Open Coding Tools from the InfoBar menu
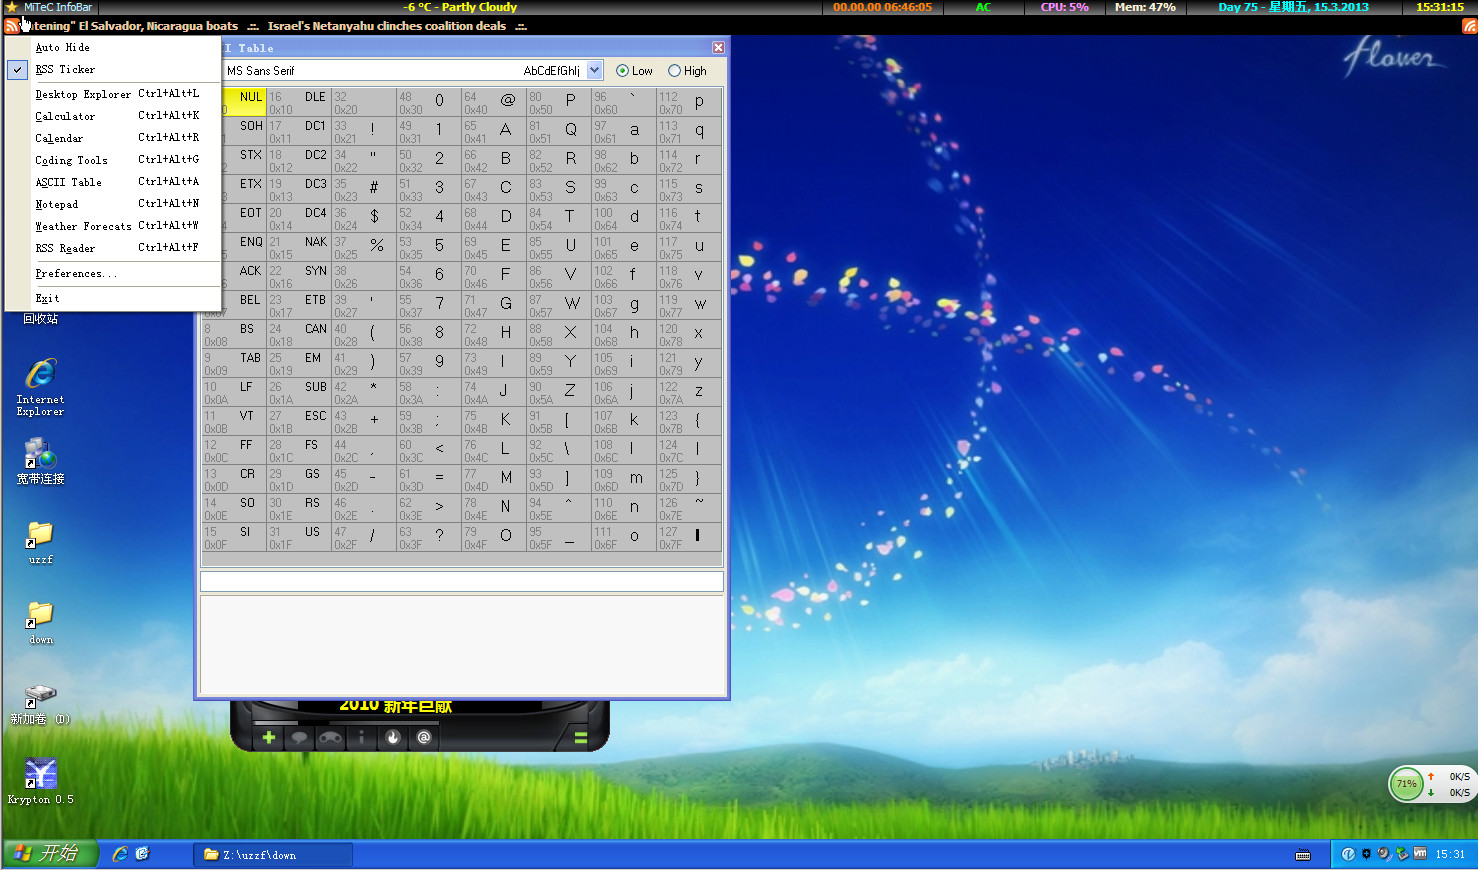The height and width of the screenshot is (870, 1478). pyautogui.click(x=113, y=160)
